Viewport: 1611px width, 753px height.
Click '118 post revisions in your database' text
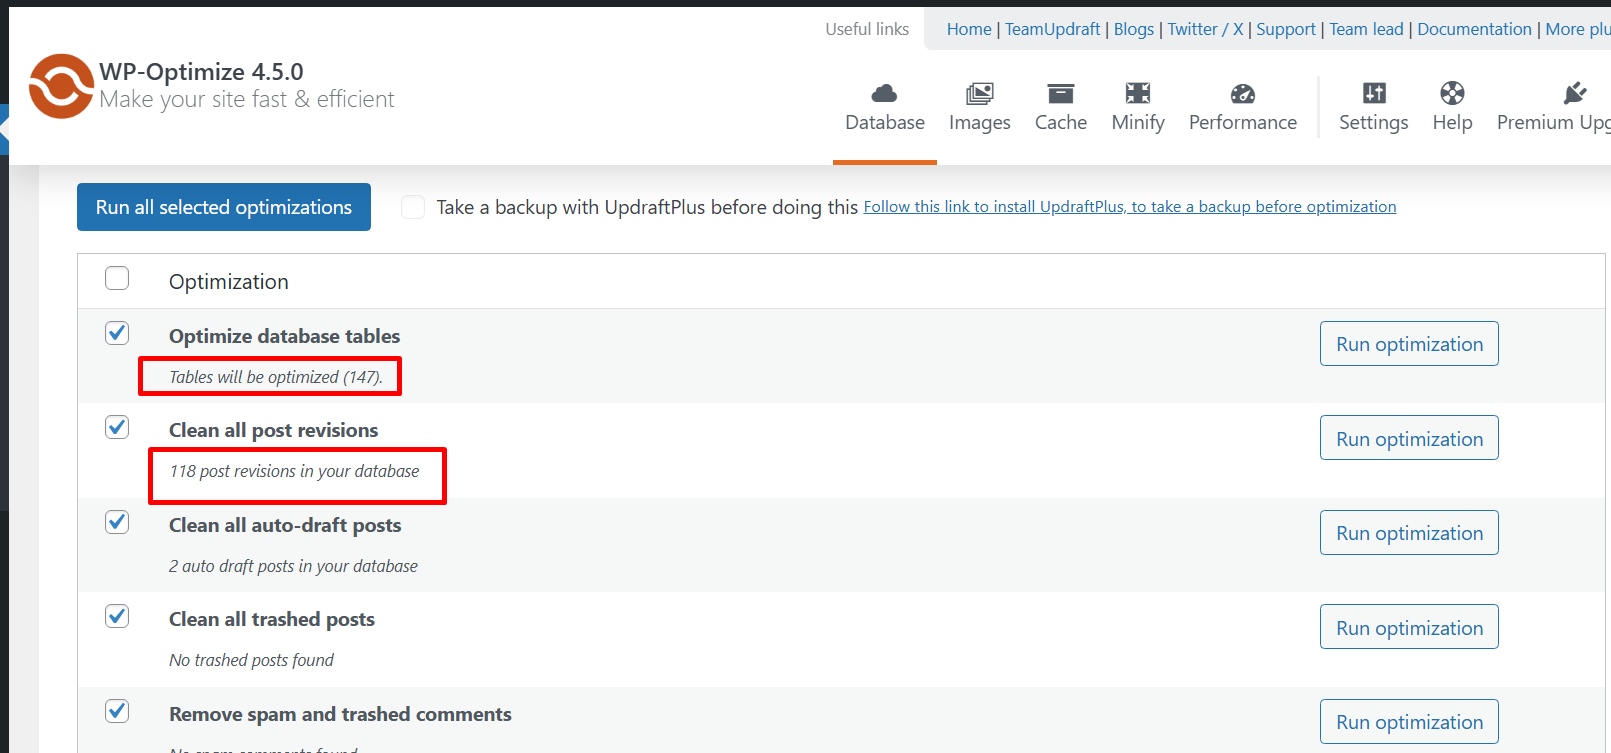coord(294,471)
